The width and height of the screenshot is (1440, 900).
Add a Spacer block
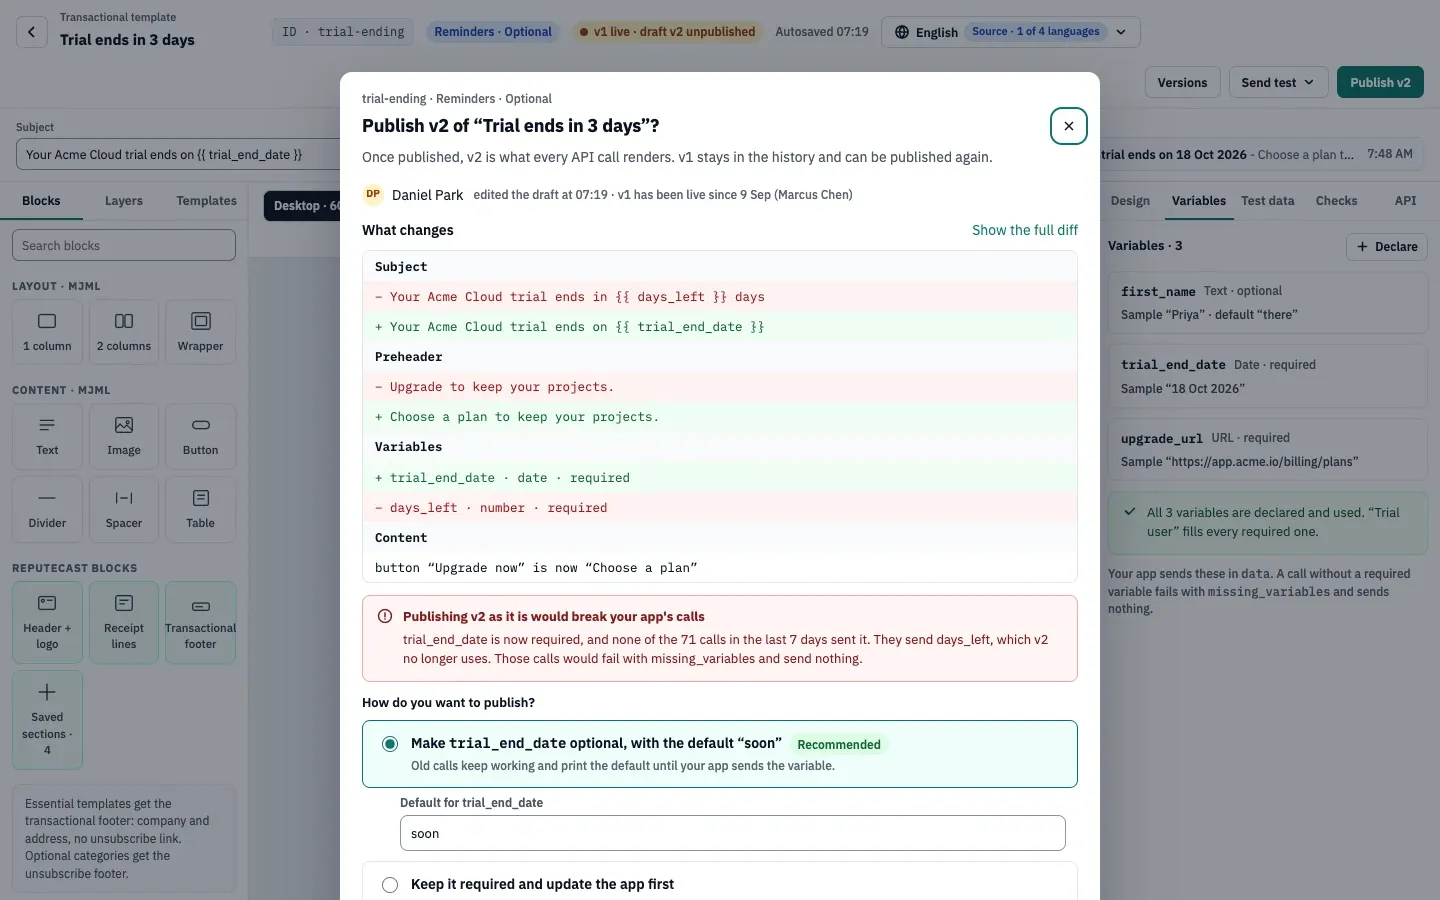point(124,509)
